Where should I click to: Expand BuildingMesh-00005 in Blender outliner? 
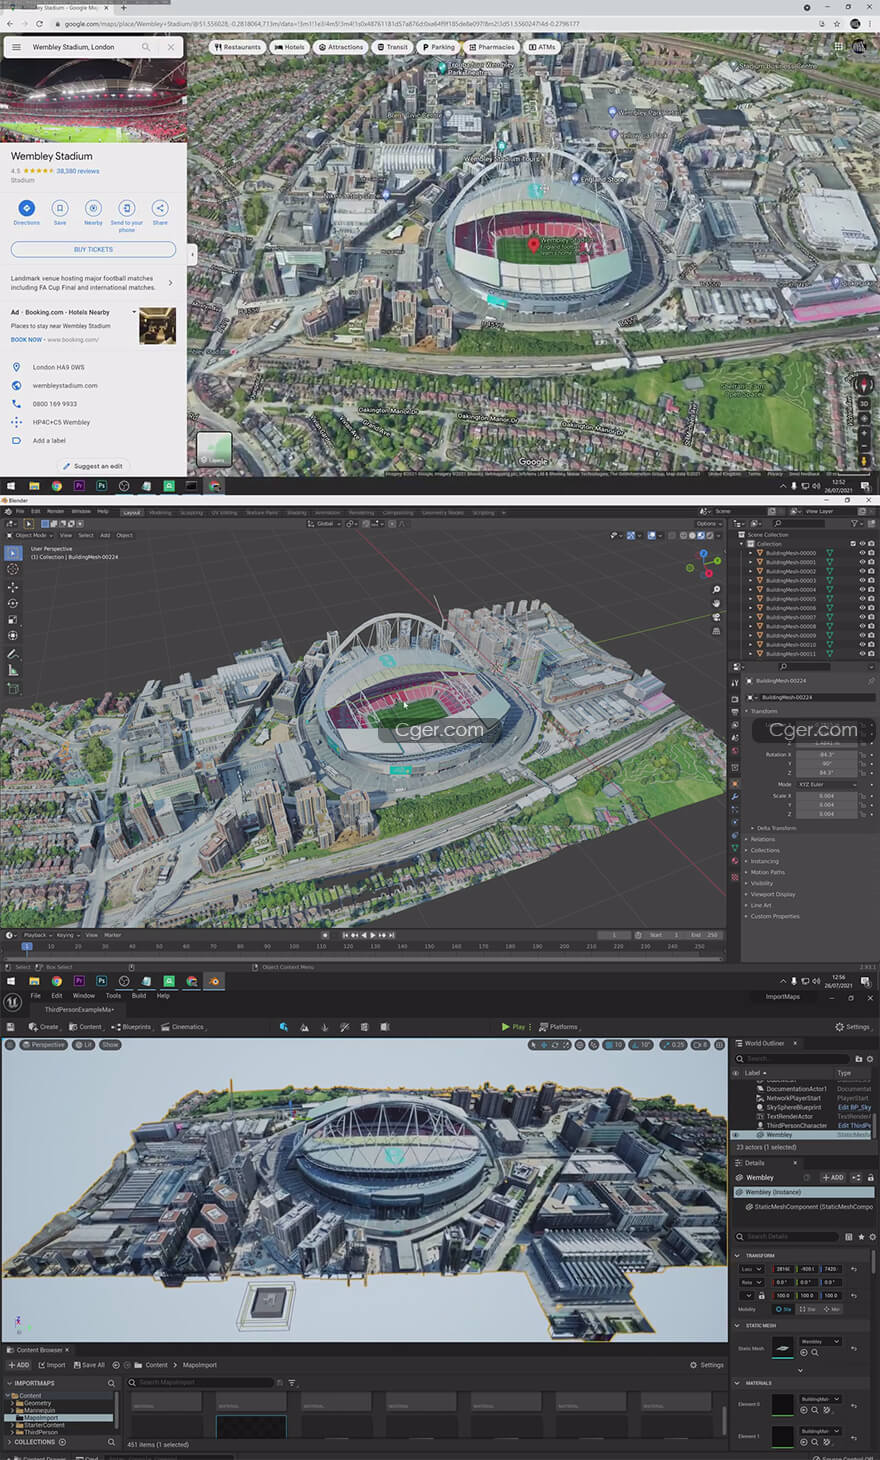[751, 599]
